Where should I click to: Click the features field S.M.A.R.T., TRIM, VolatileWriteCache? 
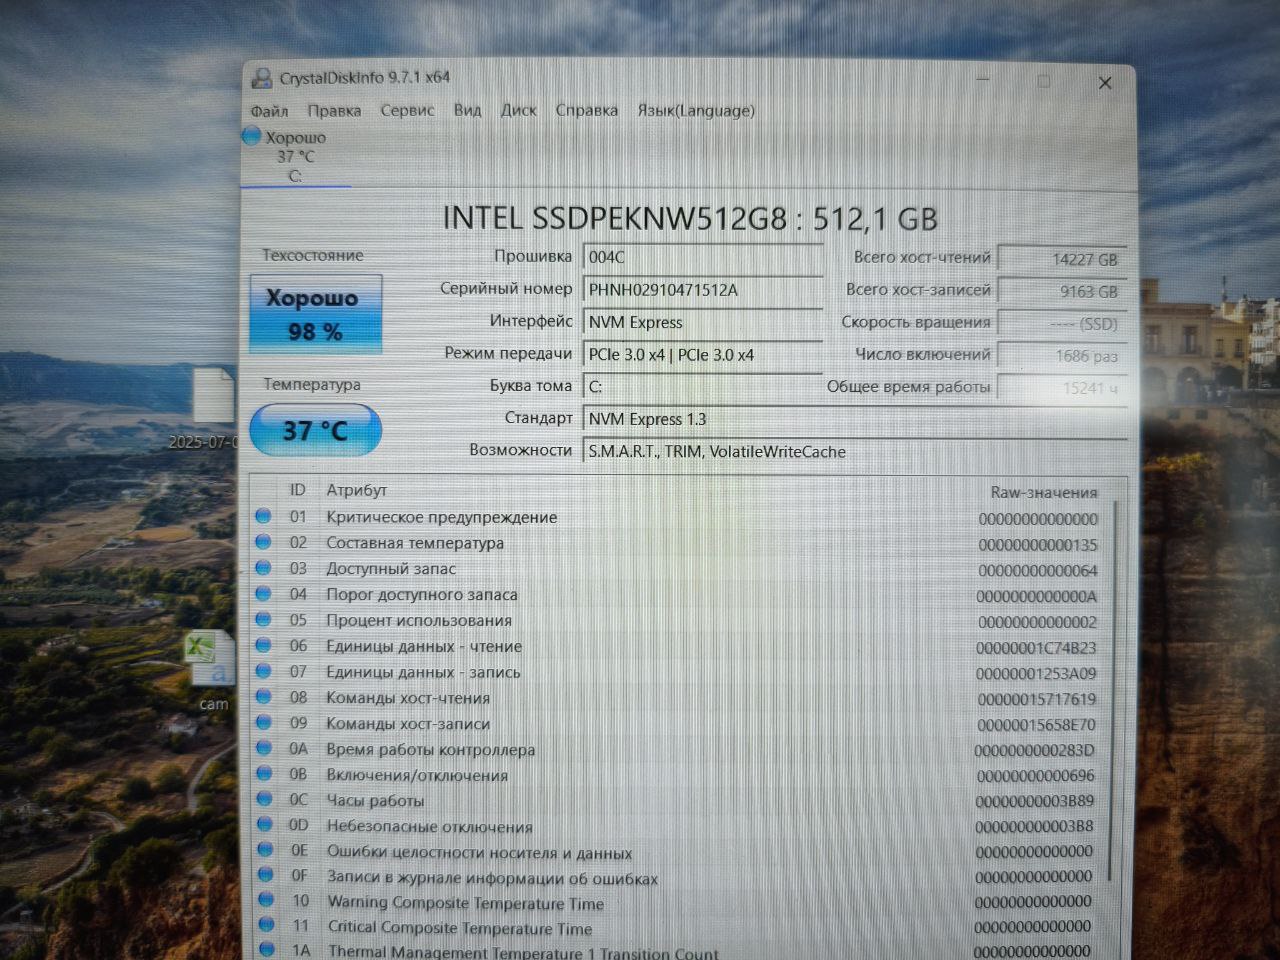click(x=855, y=452)
